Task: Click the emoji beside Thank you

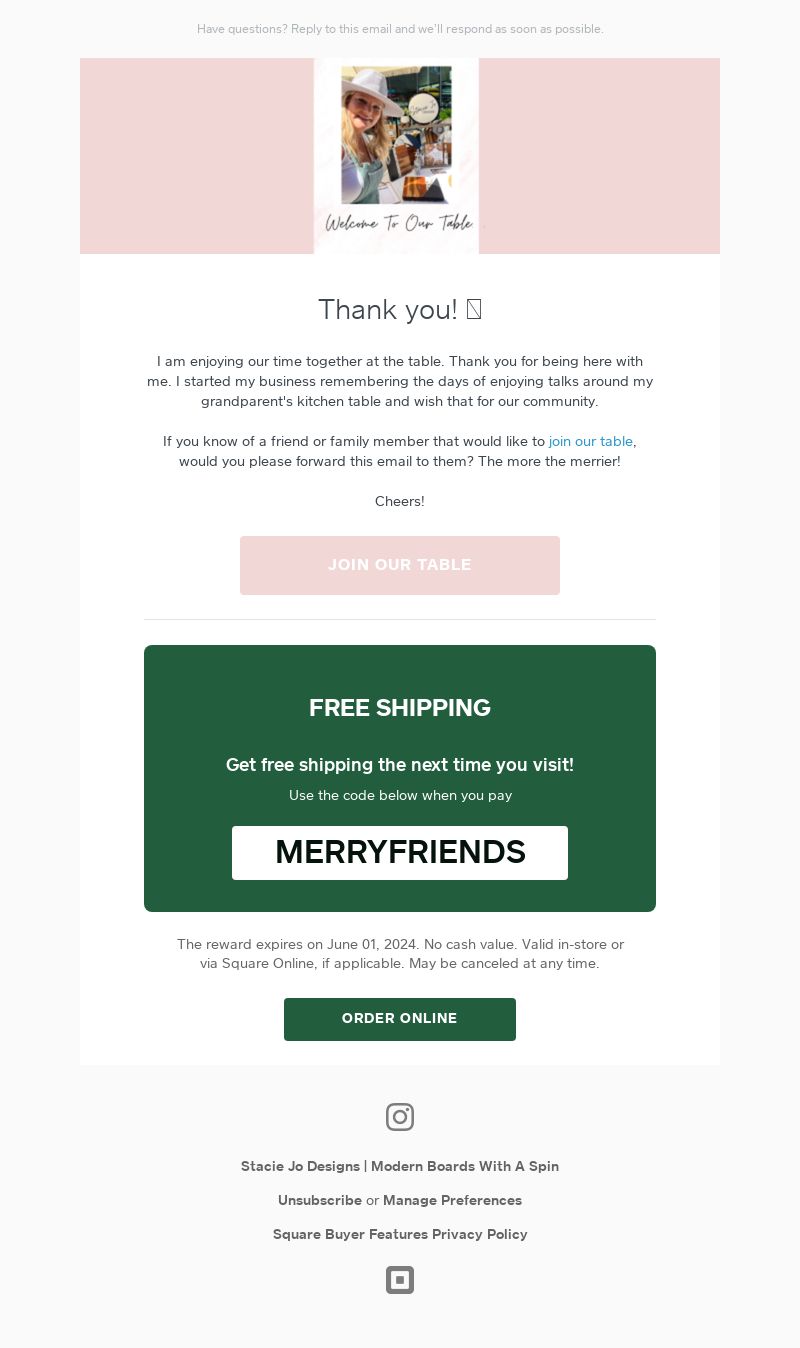Action: [x=474, y=310]
